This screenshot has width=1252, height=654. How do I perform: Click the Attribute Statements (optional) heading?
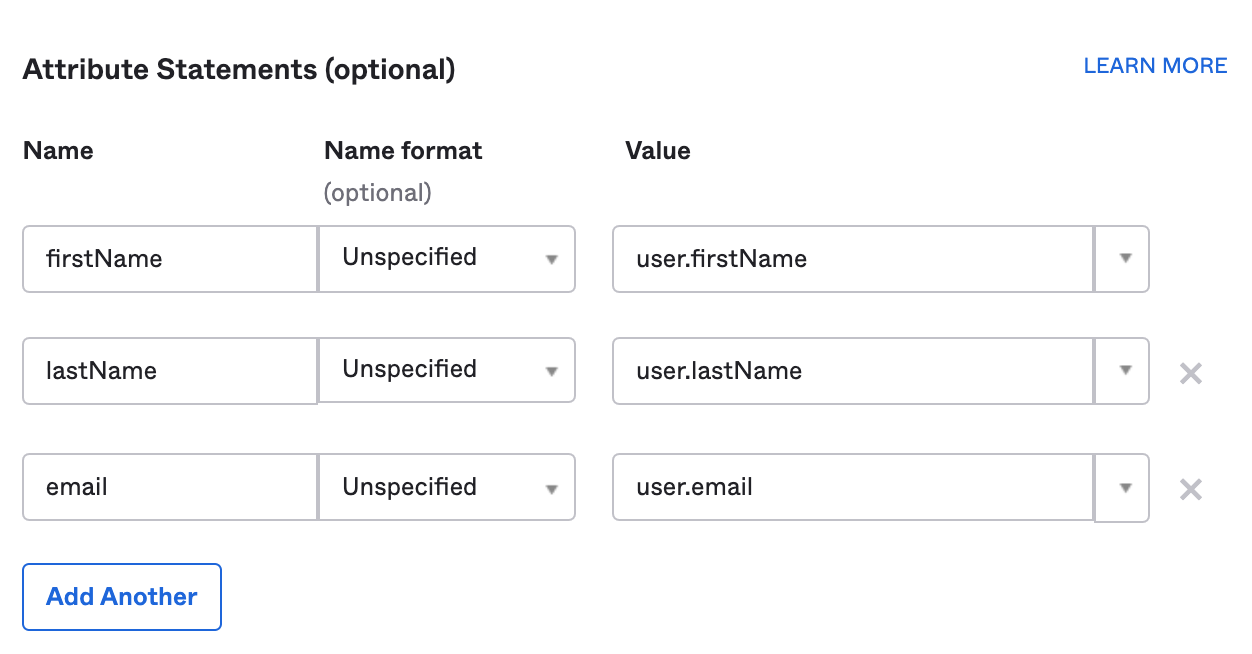click(239, 70)
